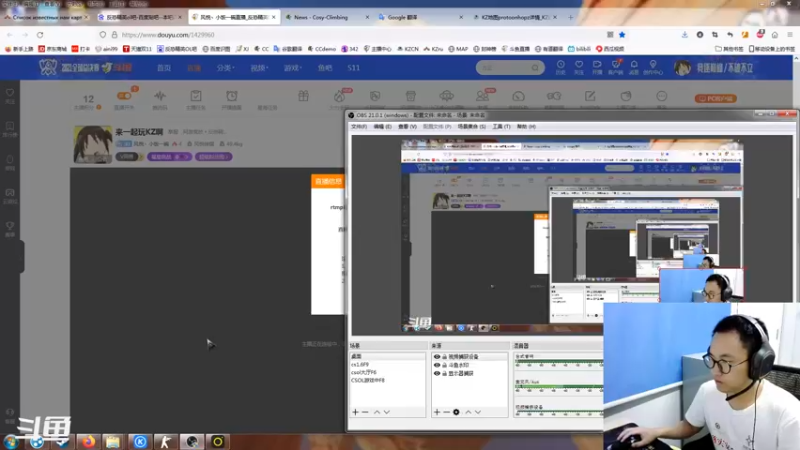This screenshot has width=800, height=450.
Task: Toggle the lock on the 斗鱼水印 source
Action: 444,365
